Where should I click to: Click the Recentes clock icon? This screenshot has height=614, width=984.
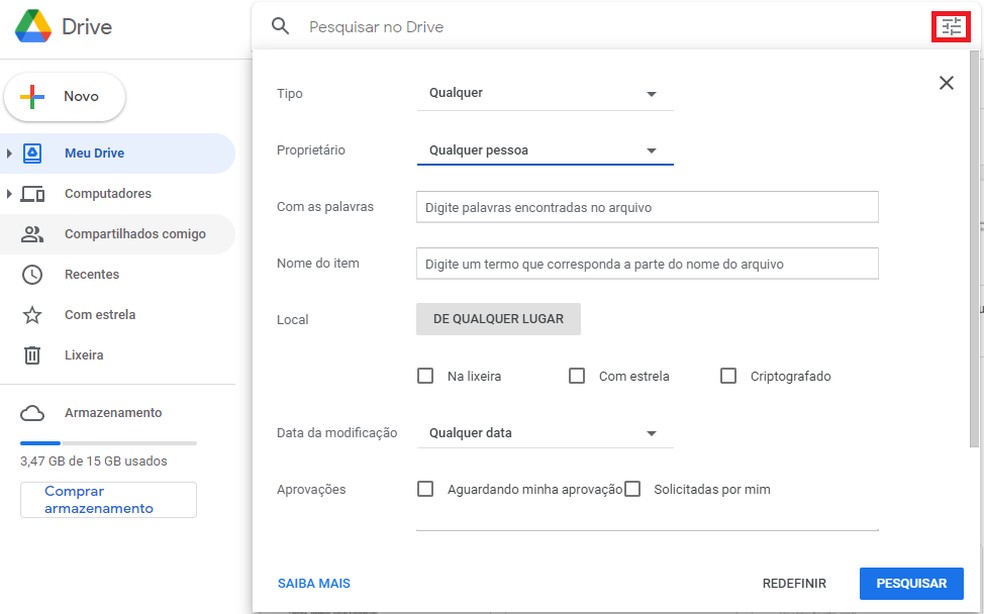pos(32,274)
